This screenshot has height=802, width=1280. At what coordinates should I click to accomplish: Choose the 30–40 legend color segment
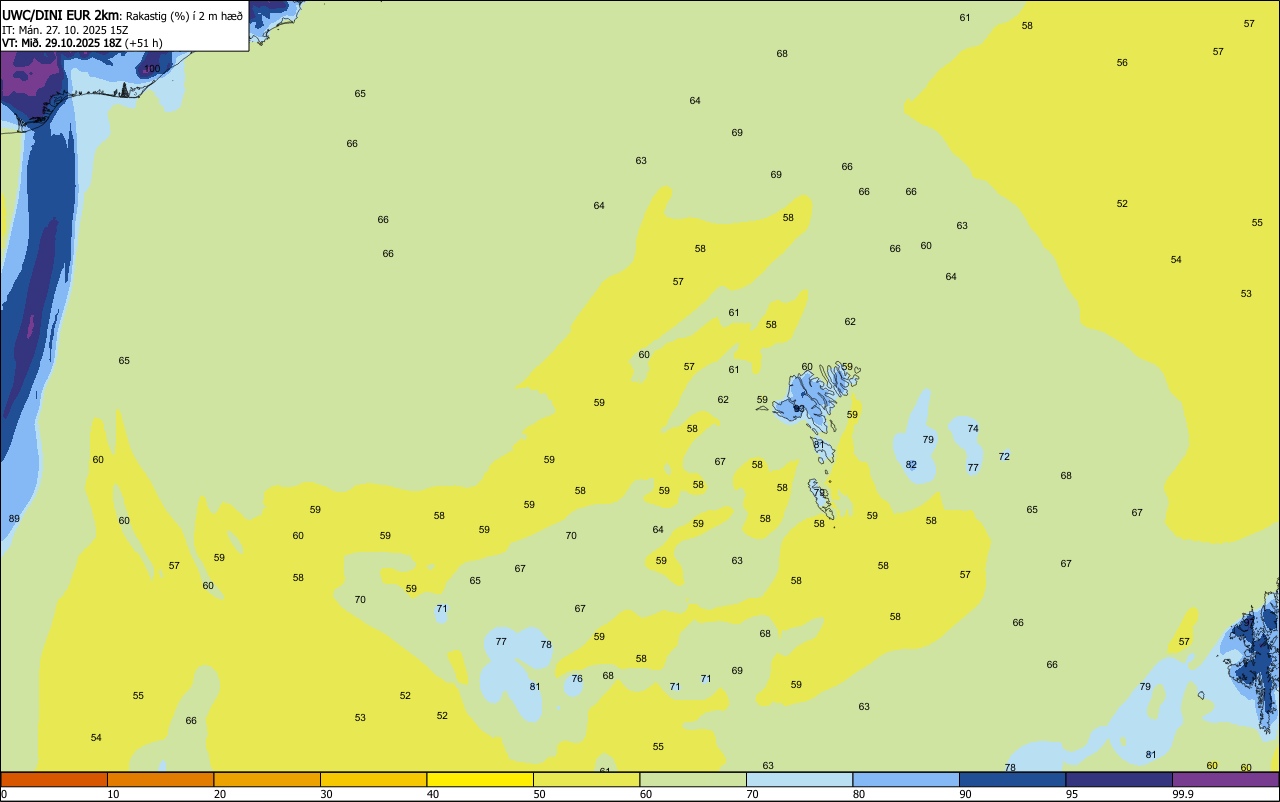(x=373, y=779)
